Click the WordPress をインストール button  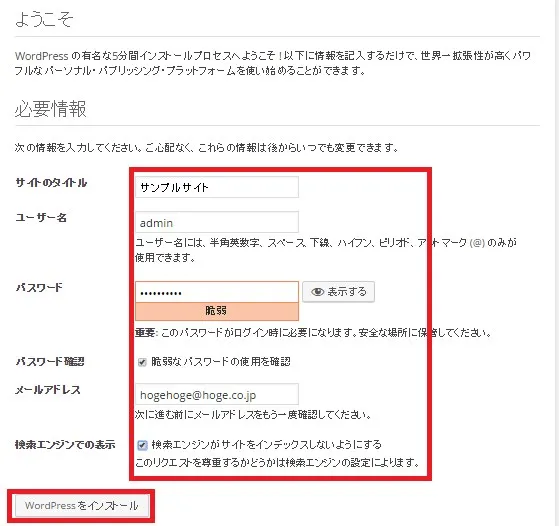coord(82,506)
